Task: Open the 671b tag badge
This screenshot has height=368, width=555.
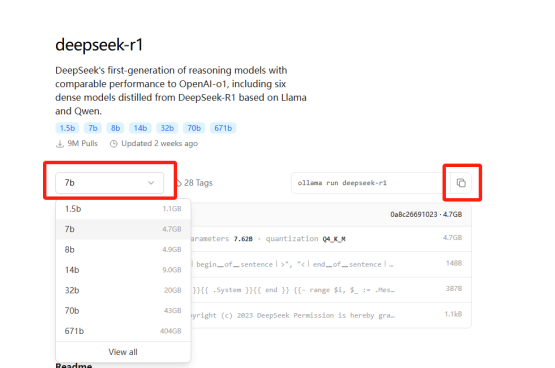Action: point(223,128)
